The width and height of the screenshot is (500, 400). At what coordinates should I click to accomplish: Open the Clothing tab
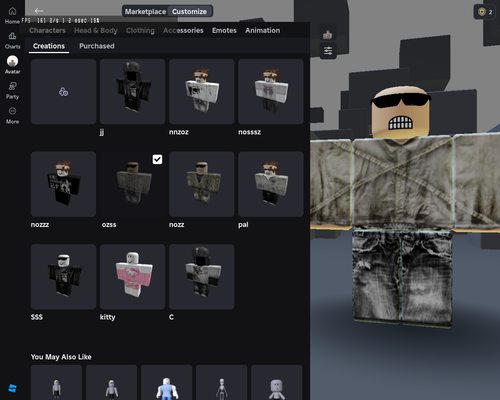(140, 30)
